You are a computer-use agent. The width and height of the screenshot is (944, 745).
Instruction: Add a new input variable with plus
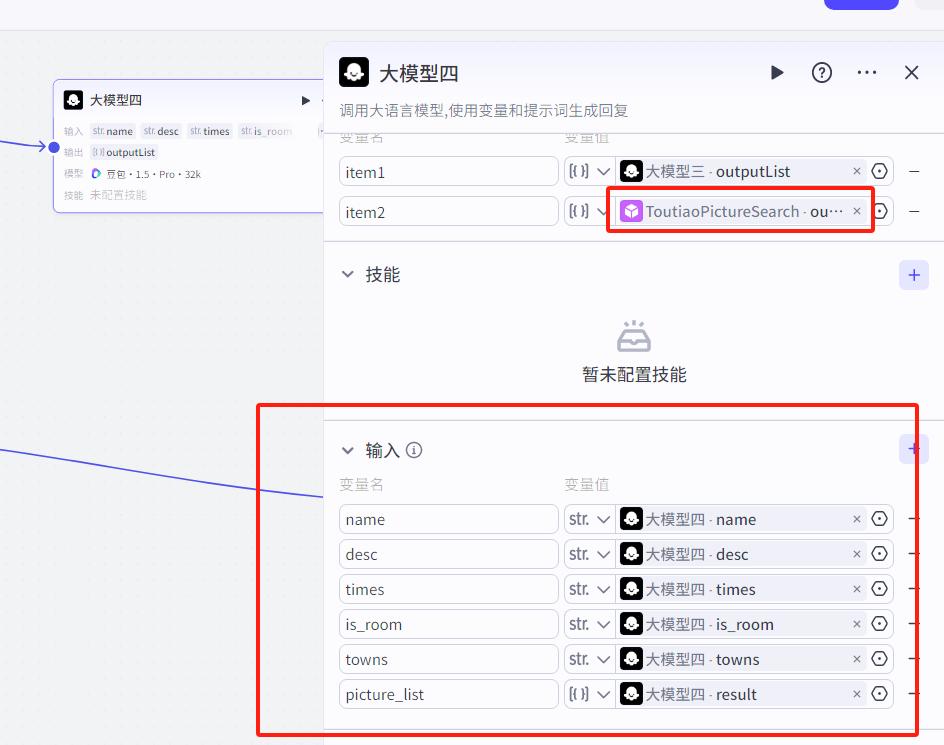pos(914,449)
